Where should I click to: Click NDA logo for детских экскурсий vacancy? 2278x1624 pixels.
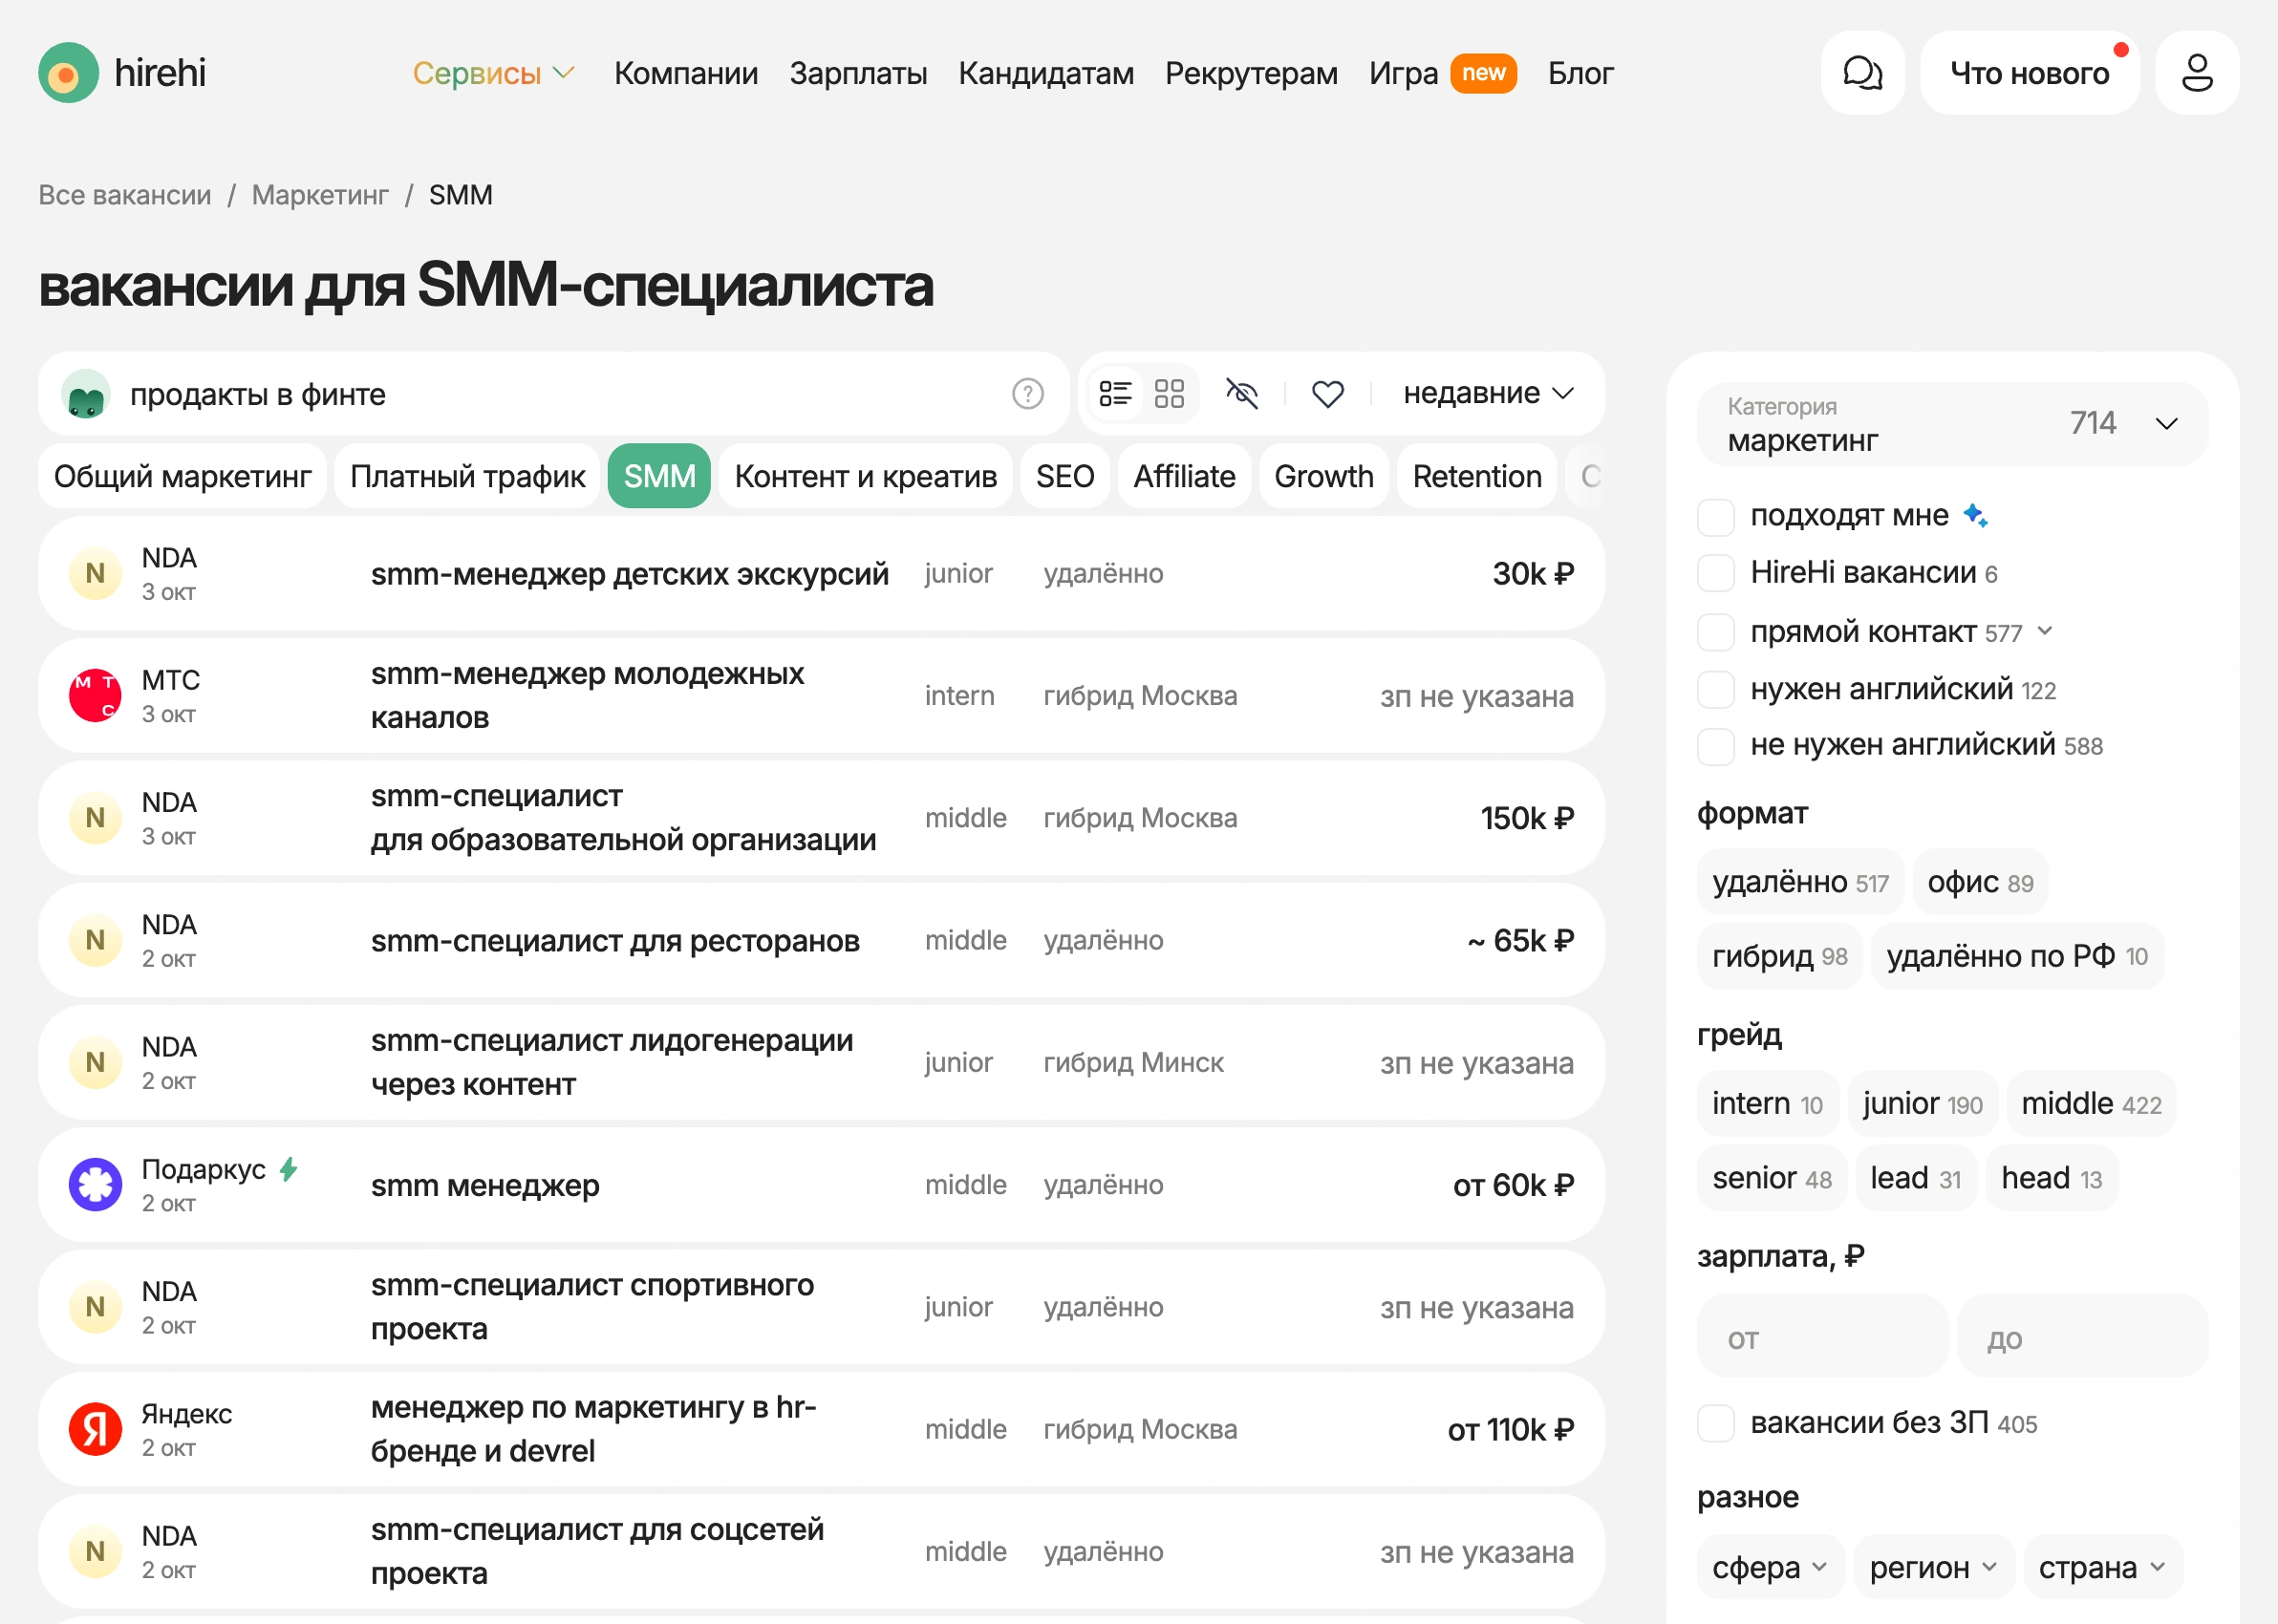coord(95,574)
